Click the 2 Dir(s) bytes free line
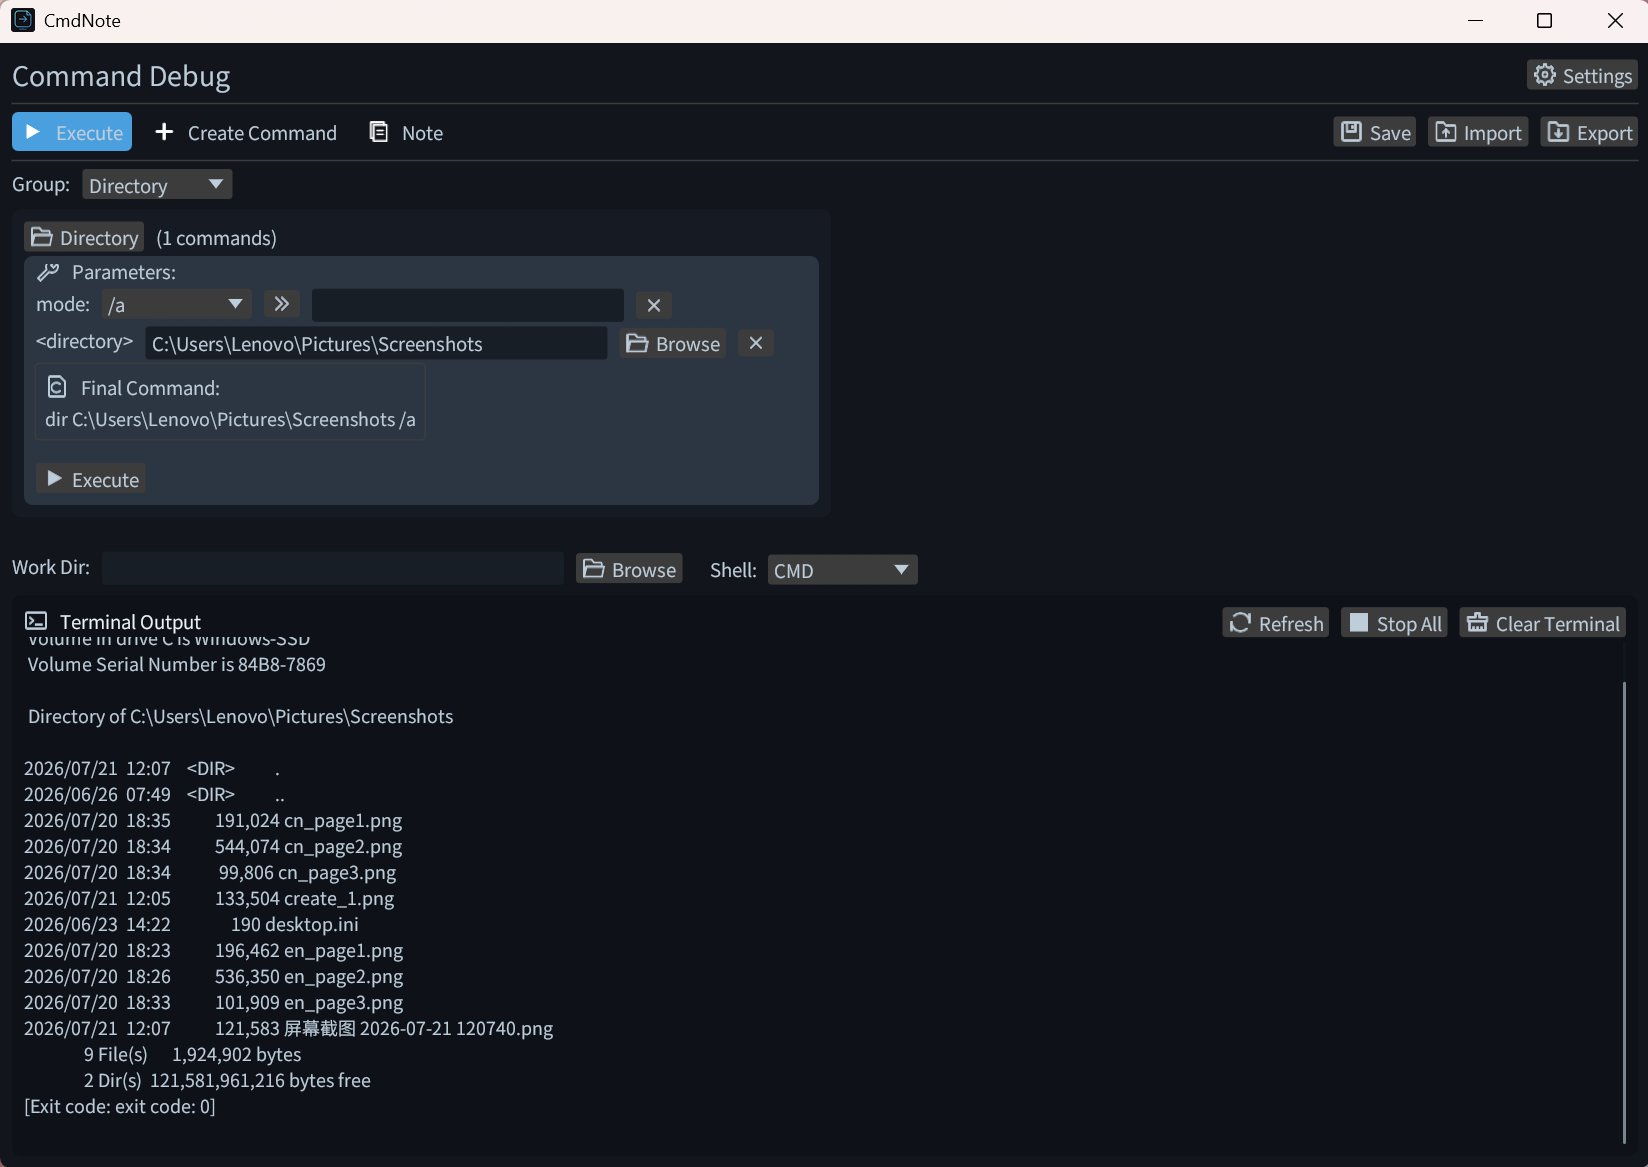 click(227, 1080)
